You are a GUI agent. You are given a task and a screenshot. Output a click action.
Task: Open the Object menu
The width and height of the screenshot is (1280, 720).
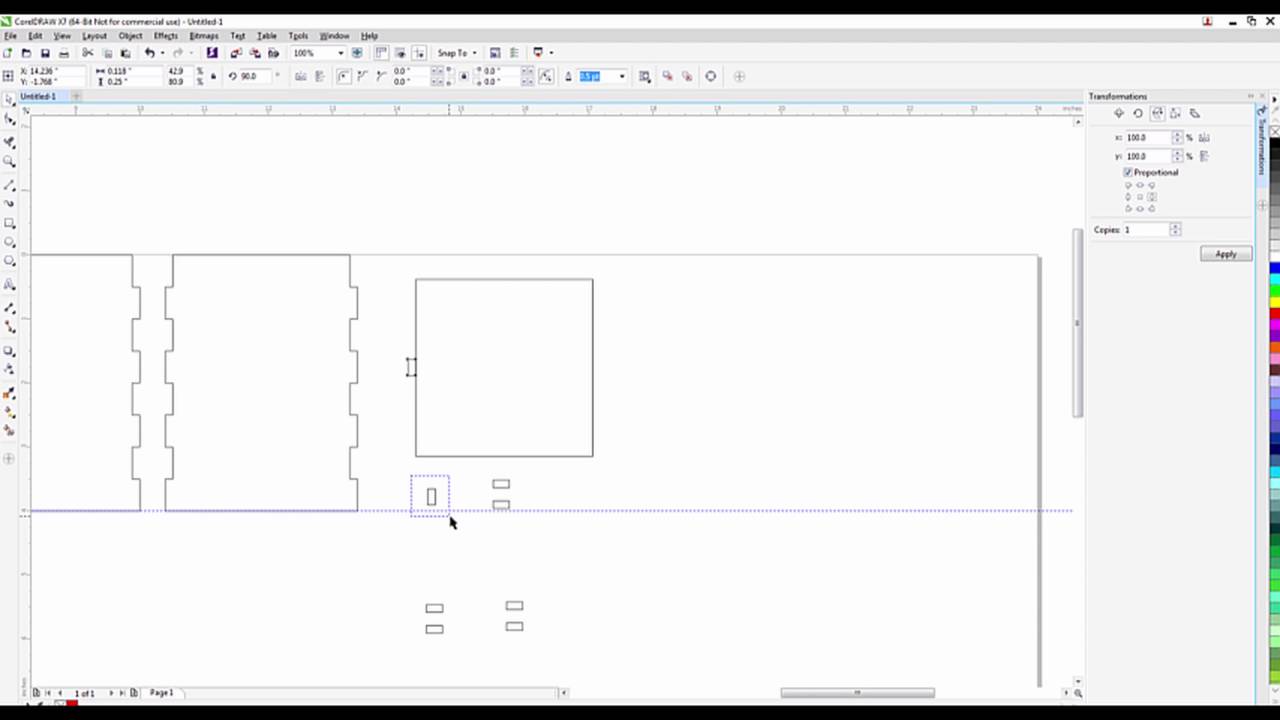pos(130,36)
